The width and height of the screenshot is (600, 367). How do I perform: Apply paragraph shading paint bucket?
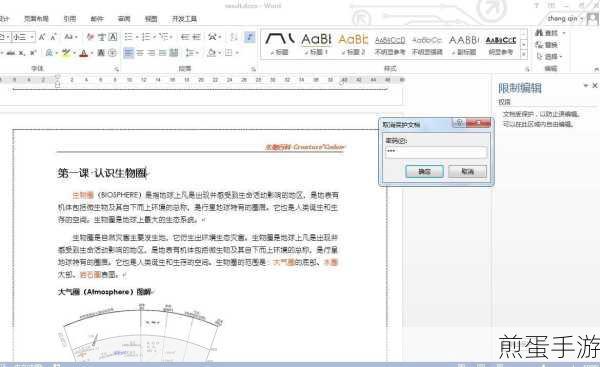212,53
